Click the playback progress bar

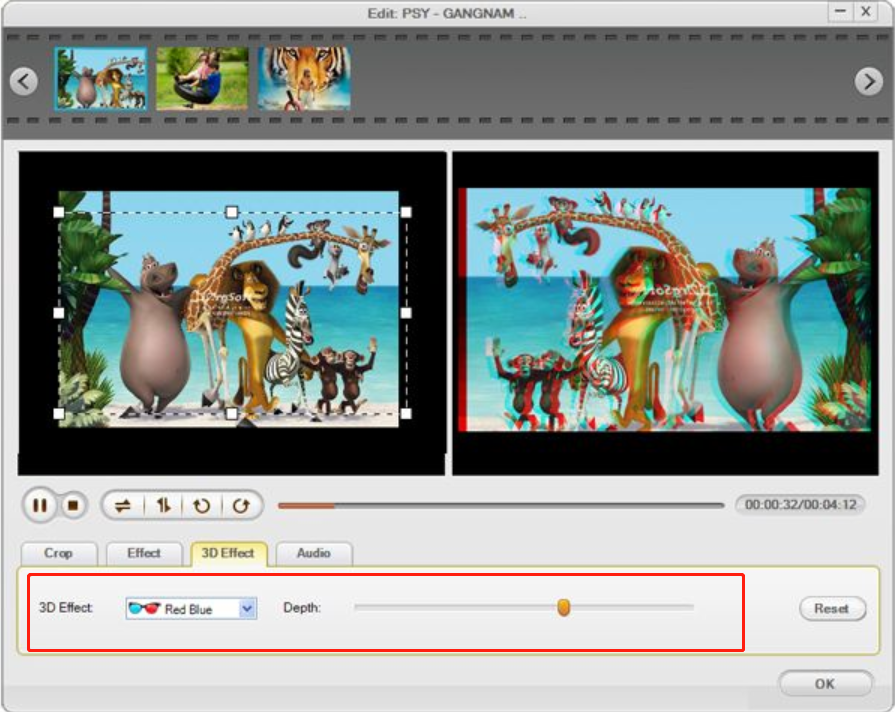pyautogui.click(x=501, y=506)
